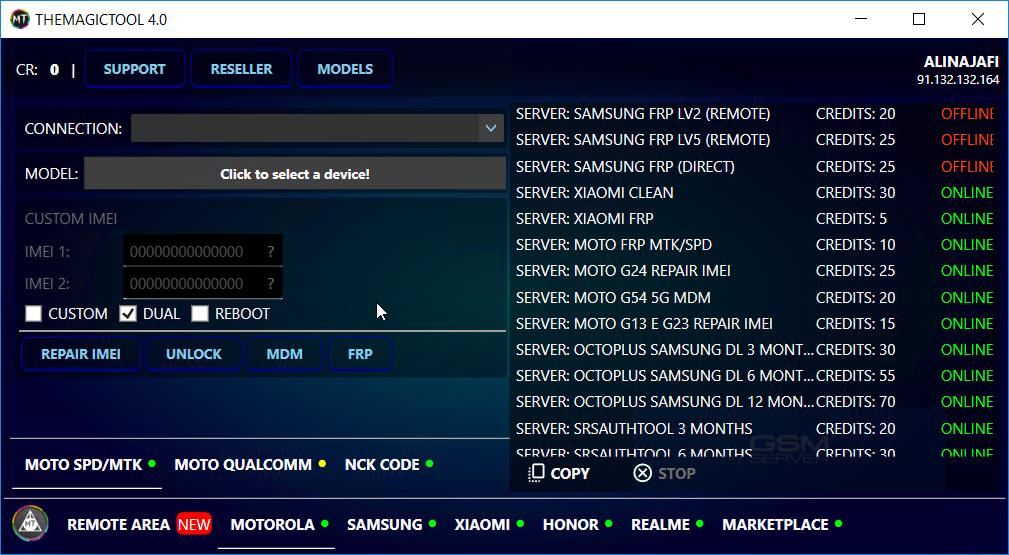This screenshot has width=1009, height=555.
Task: Enable the REBOOT checkbox
Action: pos(200,314)
